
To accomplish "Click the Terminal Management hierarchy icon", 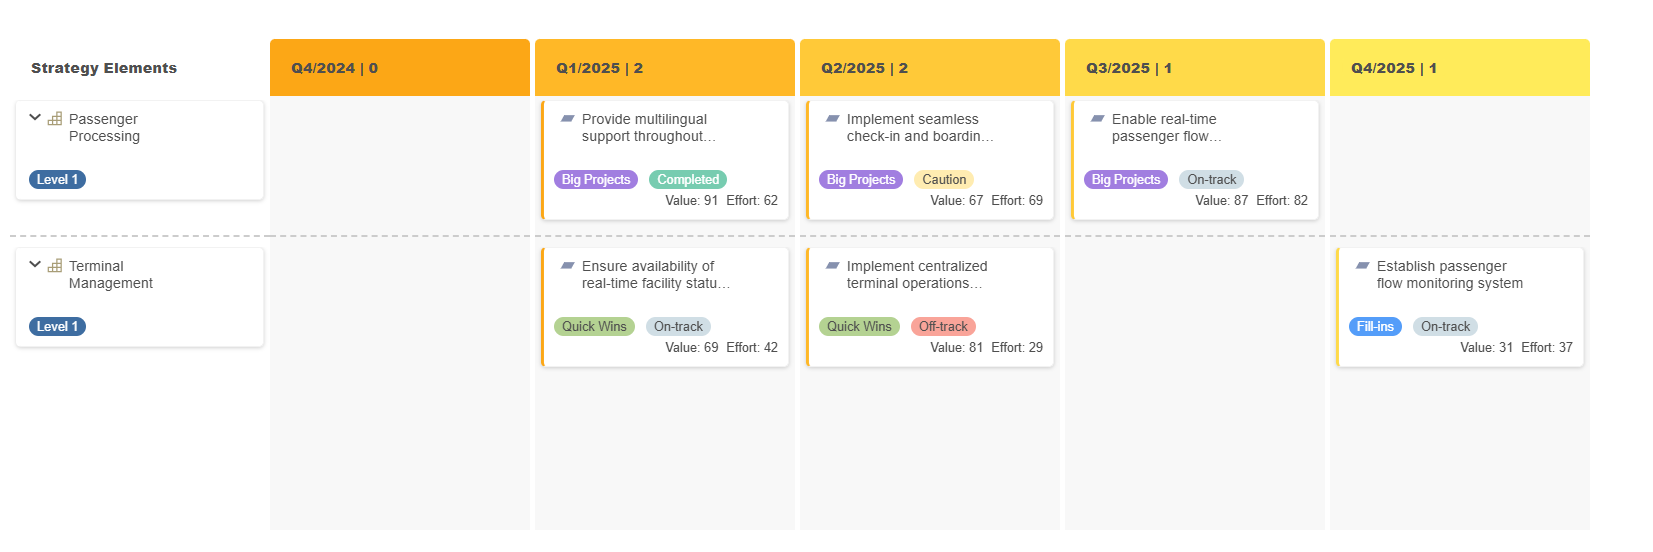I will tap(55, 266).
